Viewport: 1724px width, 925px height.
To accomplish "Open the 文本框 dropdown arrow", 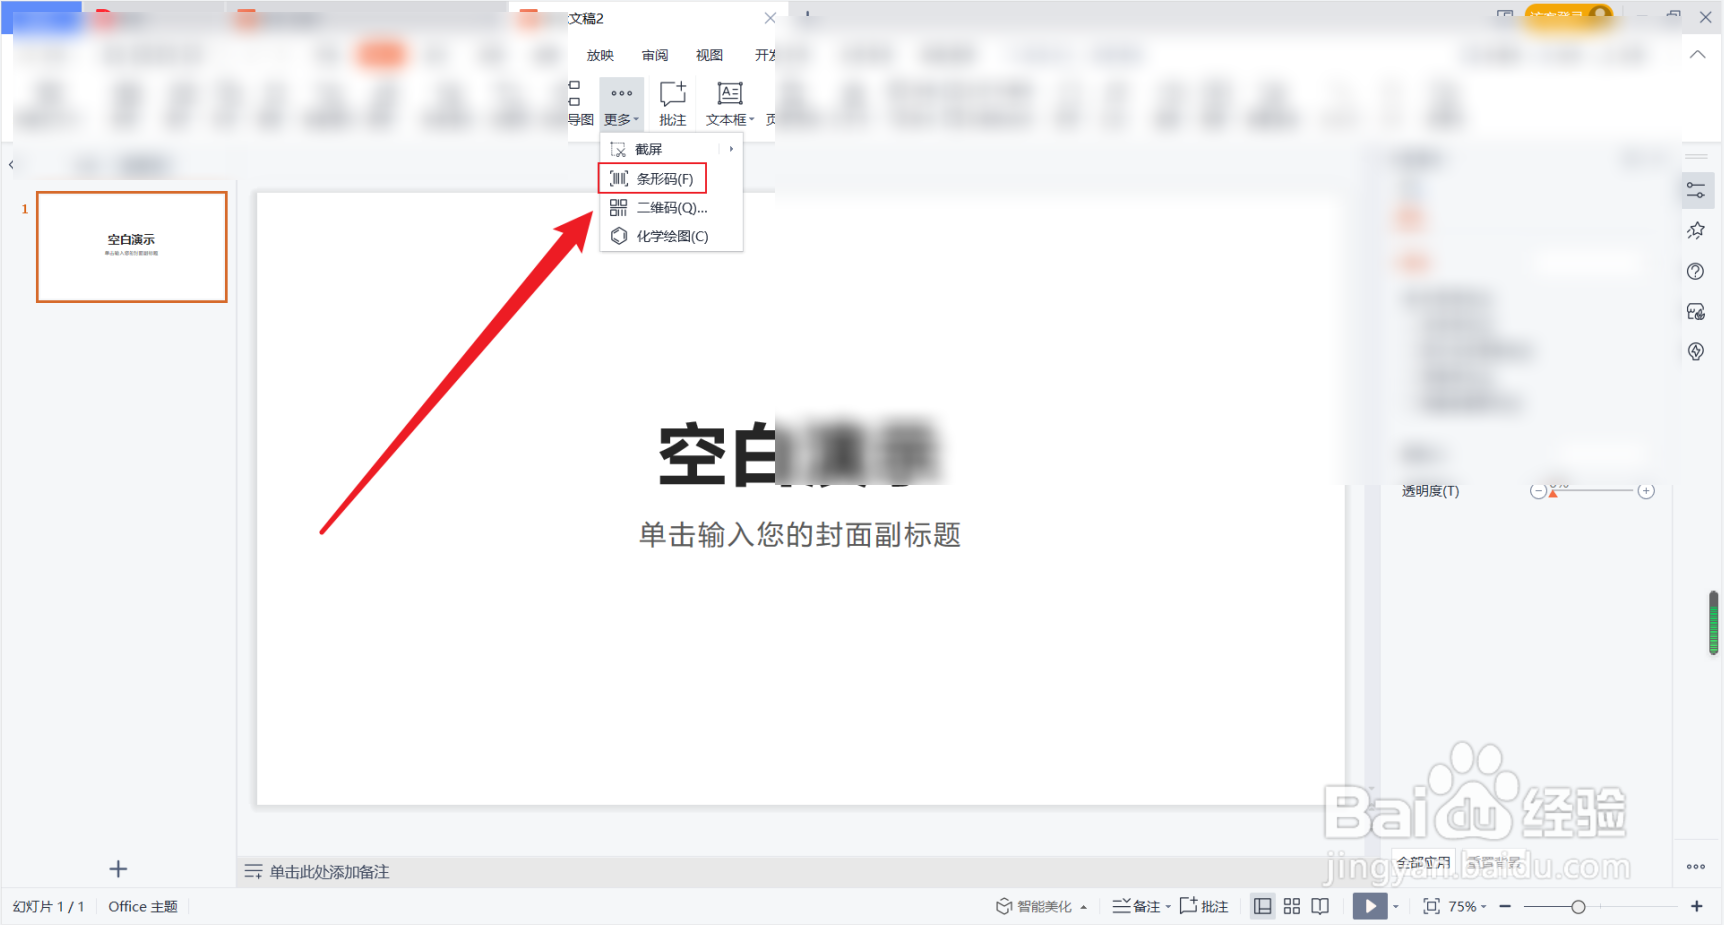I will (752, 120).
